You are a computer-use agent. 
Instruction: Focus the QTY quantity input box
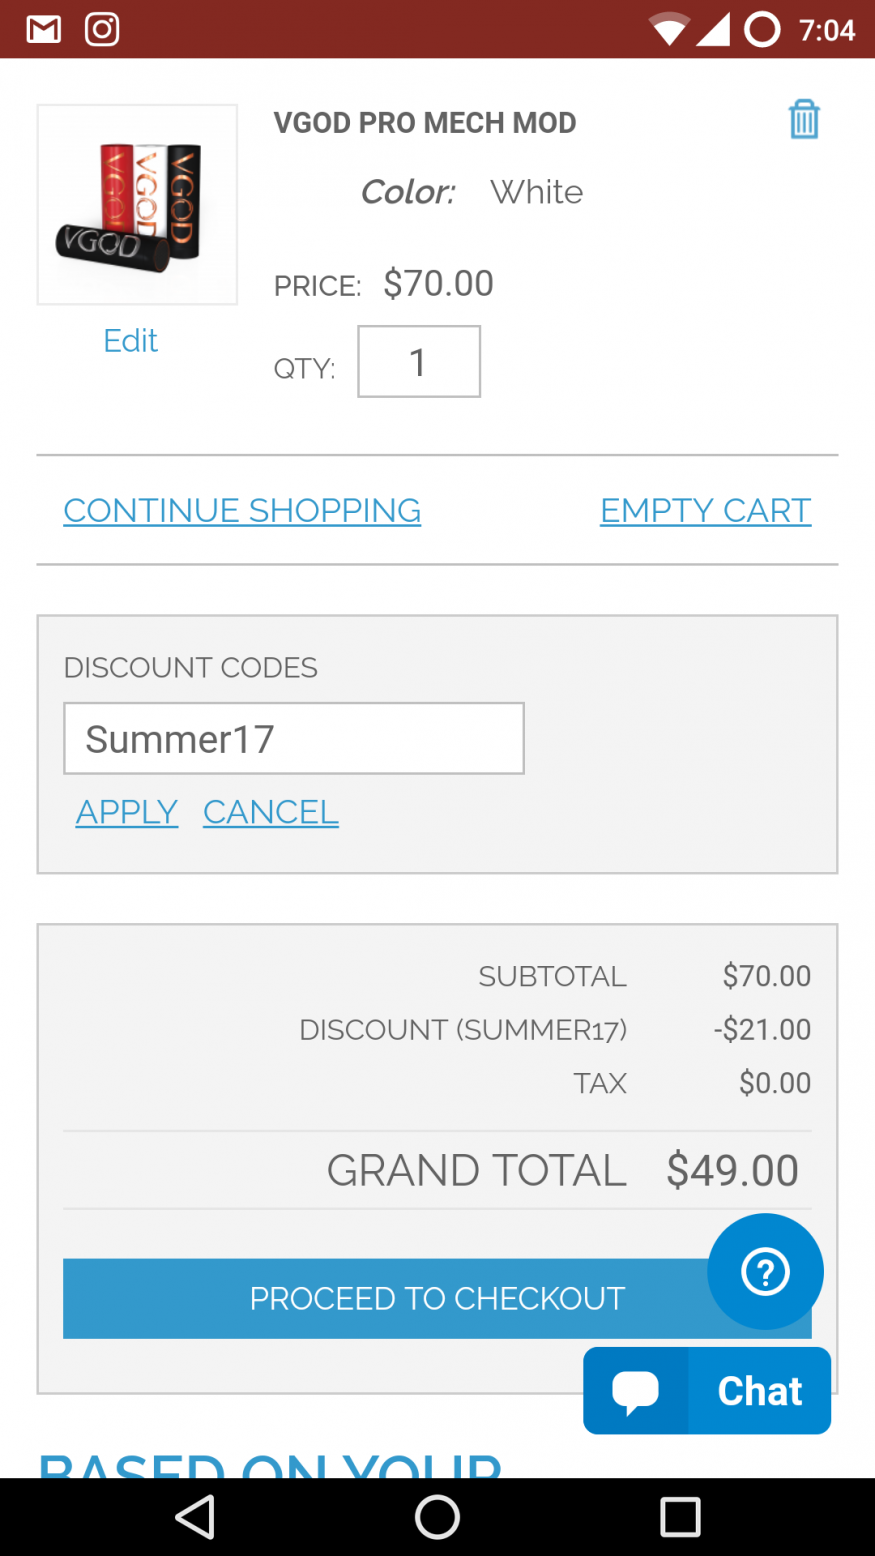point(419,361)
